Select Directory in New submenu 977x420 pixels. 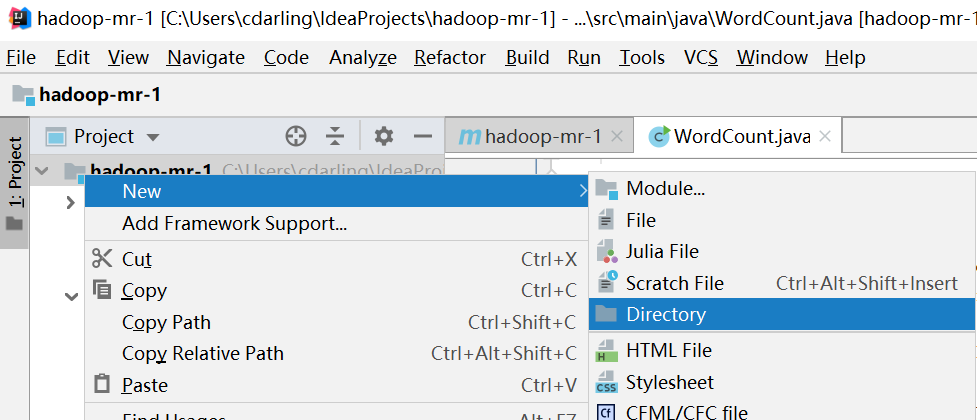tap(783, 314)
